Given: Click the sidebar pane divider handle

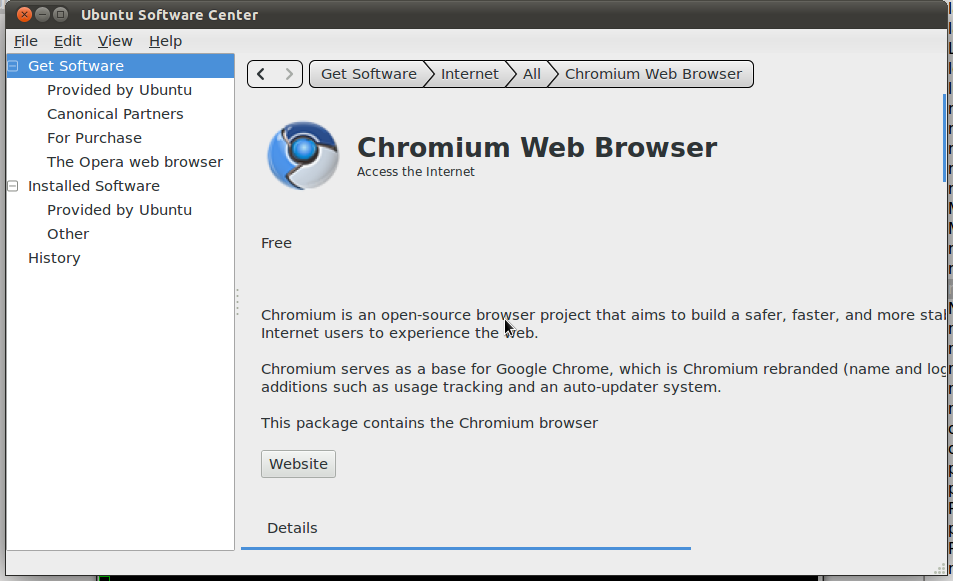Looking at the screenshot, I should tap(237, 302).
